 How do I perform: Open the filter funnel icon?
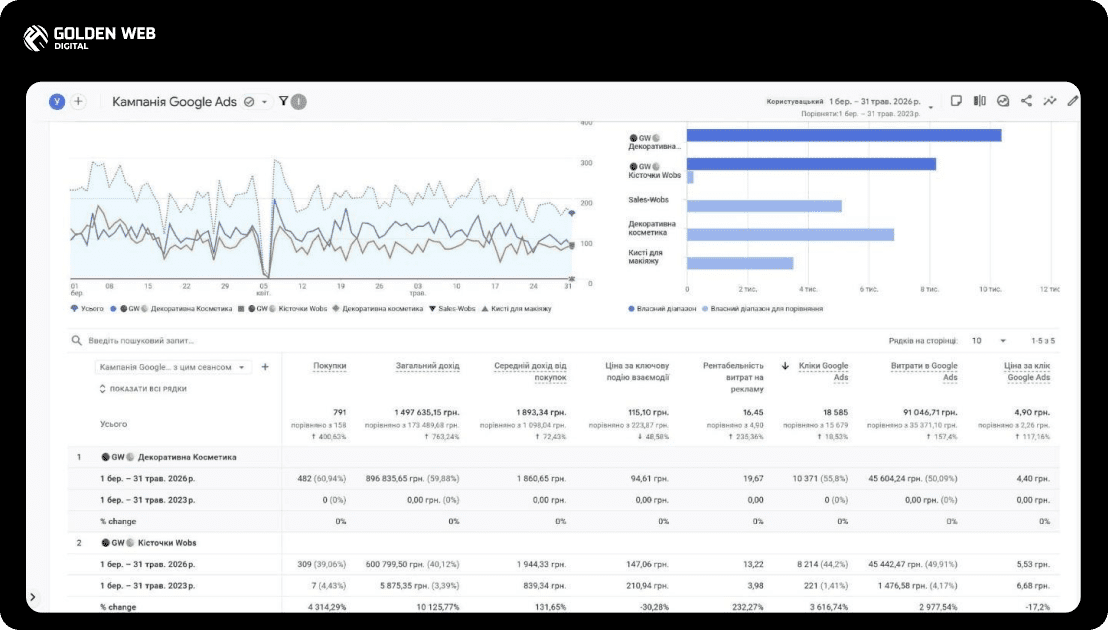(x=283, y=101)
